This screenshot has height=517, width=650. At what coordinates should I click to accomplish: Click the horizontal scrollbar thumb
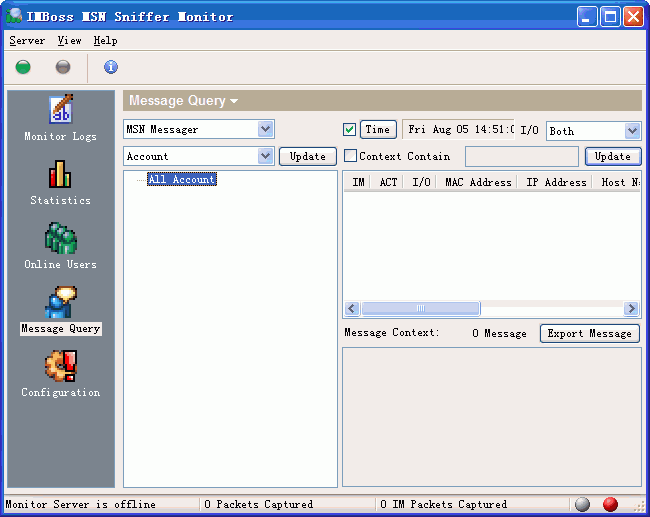pos(421,308)
